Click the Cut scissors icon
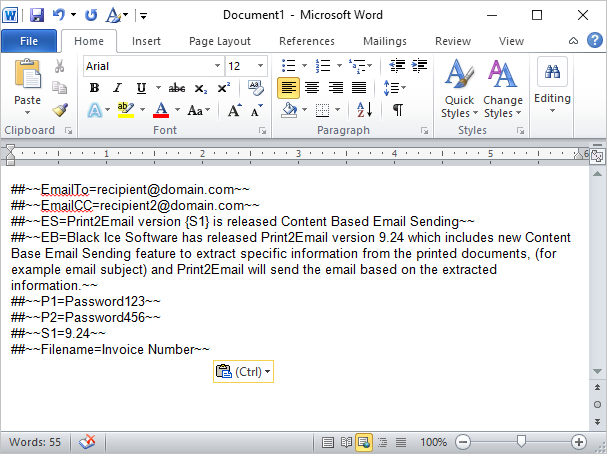The width and height of the screenshot is (607, 454). pos(60,66)
